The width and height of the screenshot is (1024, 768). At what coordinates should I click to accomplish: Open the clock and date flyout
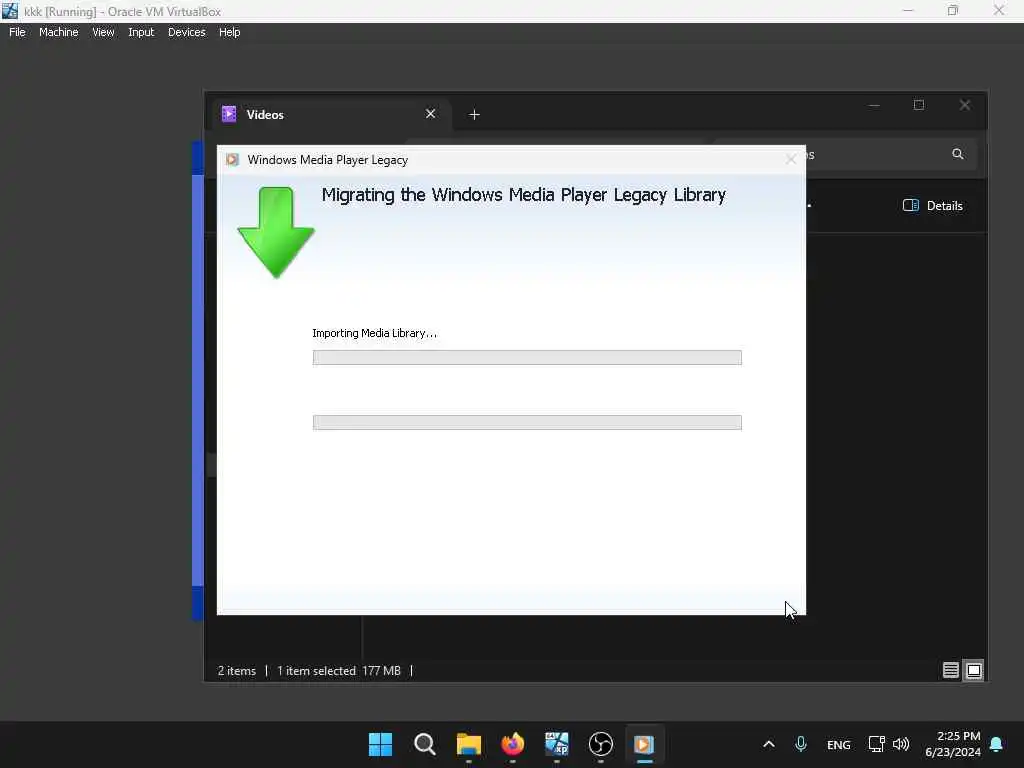tap(953, 744)
